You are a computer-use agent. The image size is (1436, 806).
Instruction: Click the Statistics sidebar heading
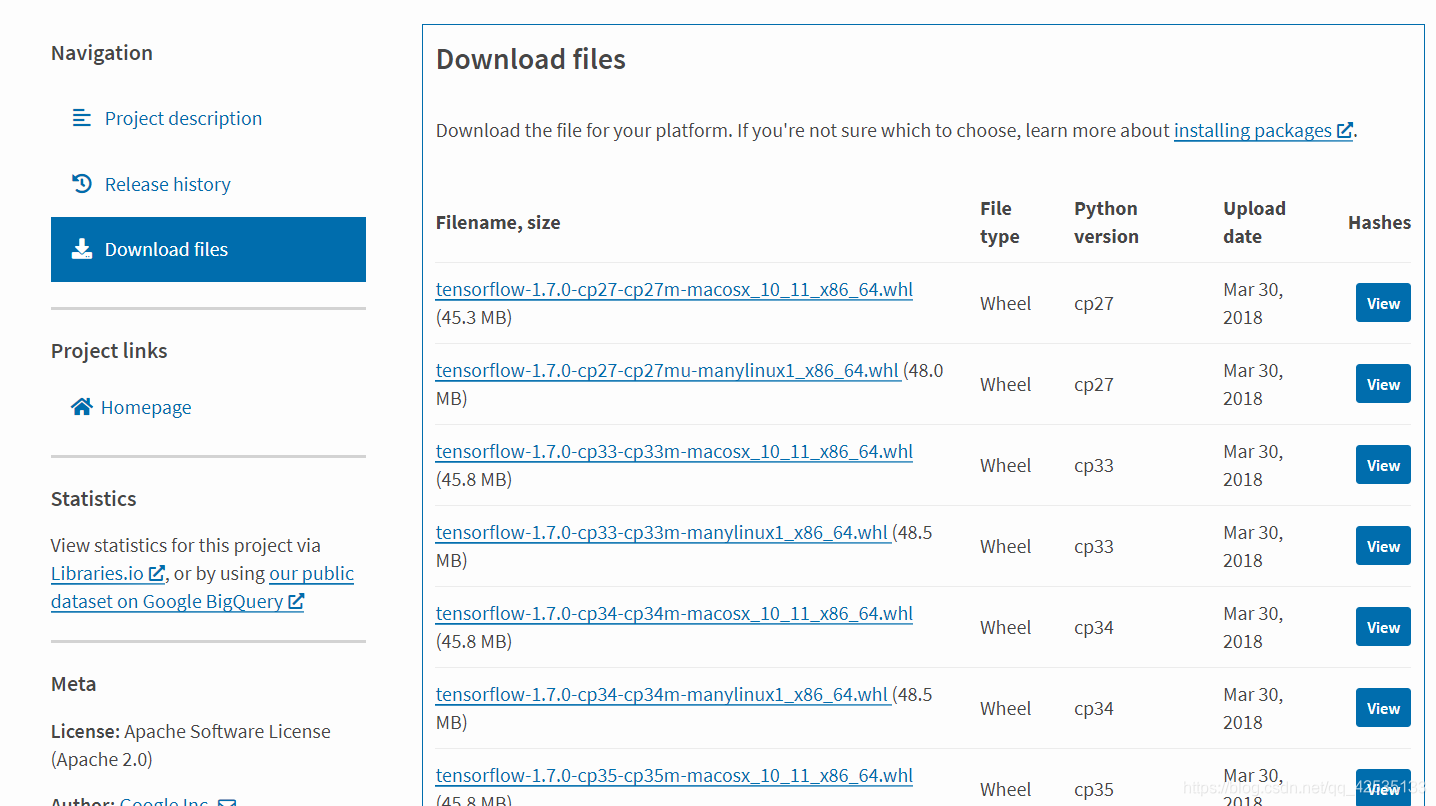click(x=94, y=499)
